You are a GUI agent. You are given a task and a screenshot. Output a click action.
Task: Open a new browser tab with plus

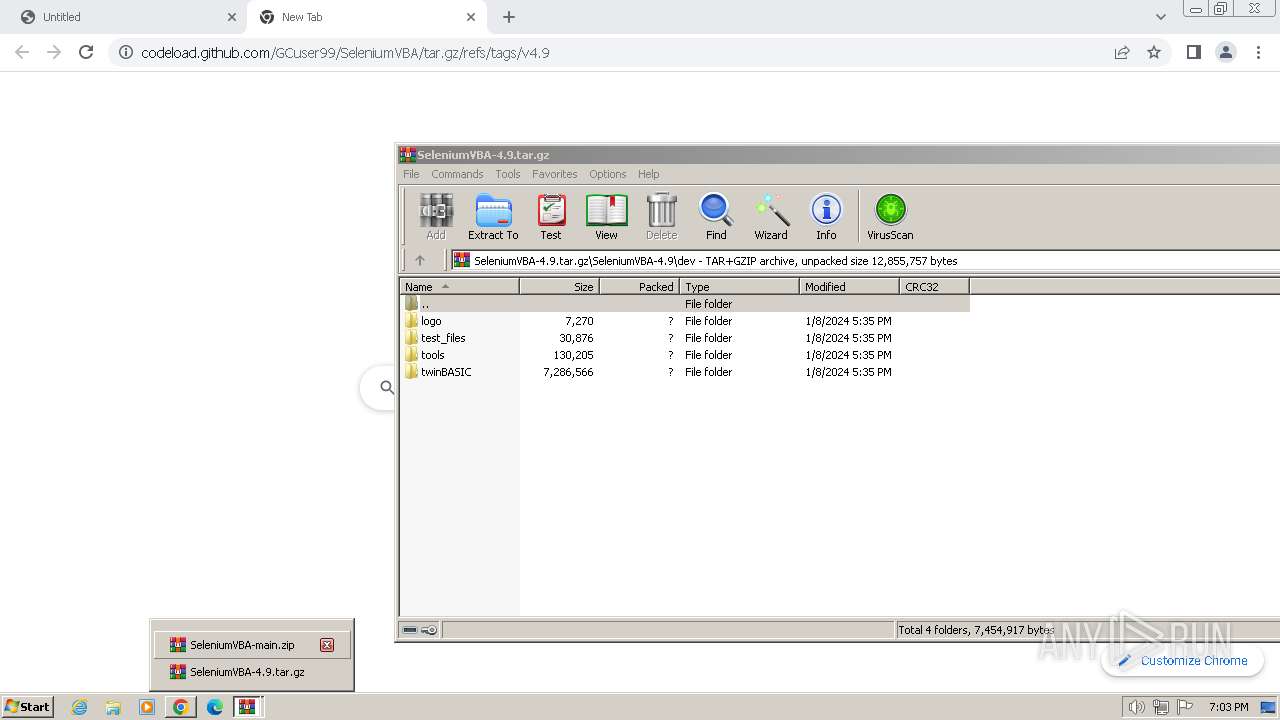509,17
